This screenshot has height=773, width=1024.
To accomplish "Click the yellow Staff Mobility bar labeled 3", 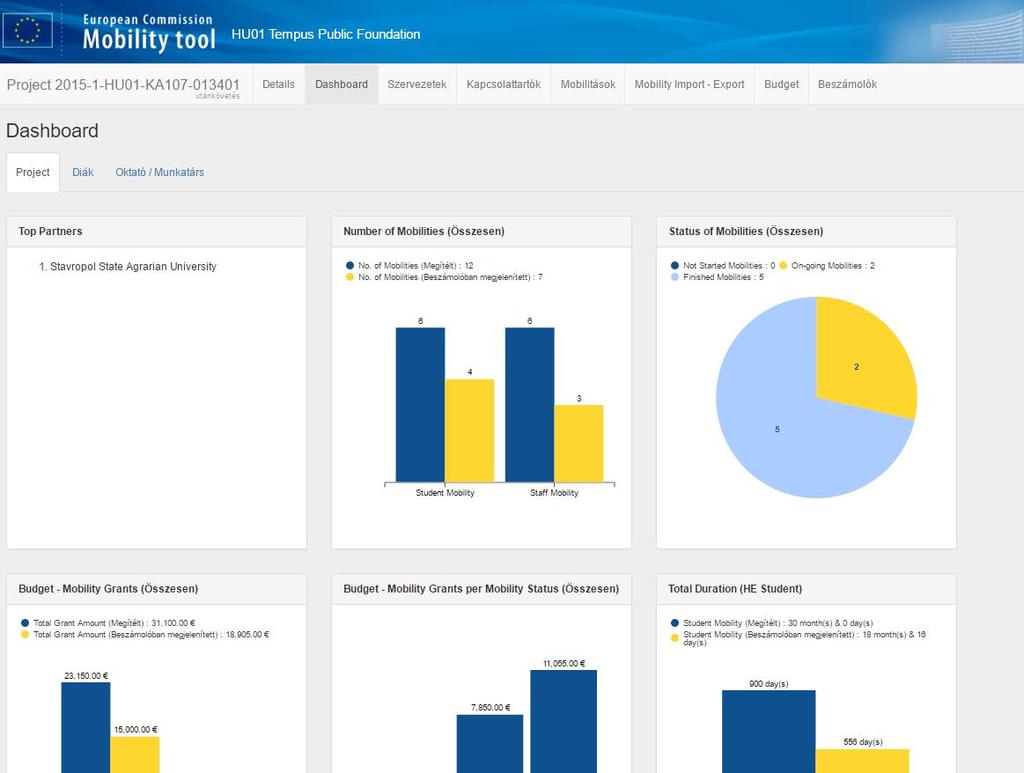I will (x=579, y=444).
